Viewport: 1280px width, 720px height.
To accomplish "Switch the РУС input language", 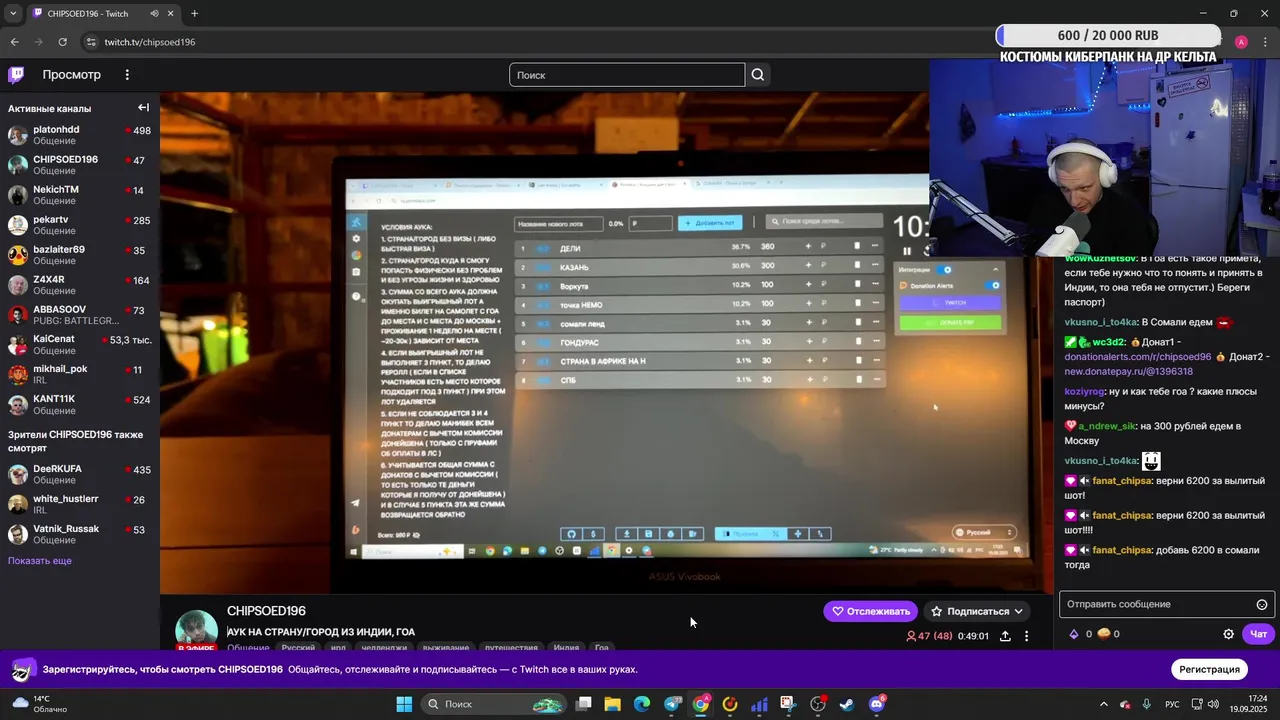I will pos(1172,704).
